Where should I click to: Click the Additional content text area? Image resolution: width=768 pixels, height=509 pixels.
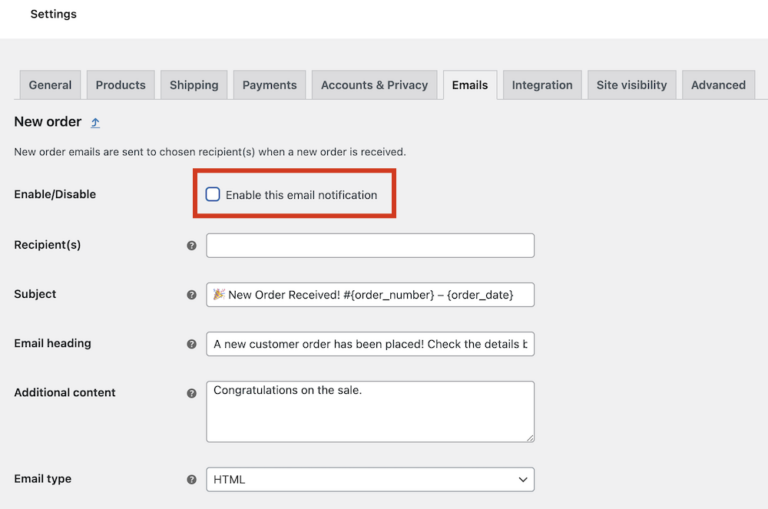click(370, 412)
